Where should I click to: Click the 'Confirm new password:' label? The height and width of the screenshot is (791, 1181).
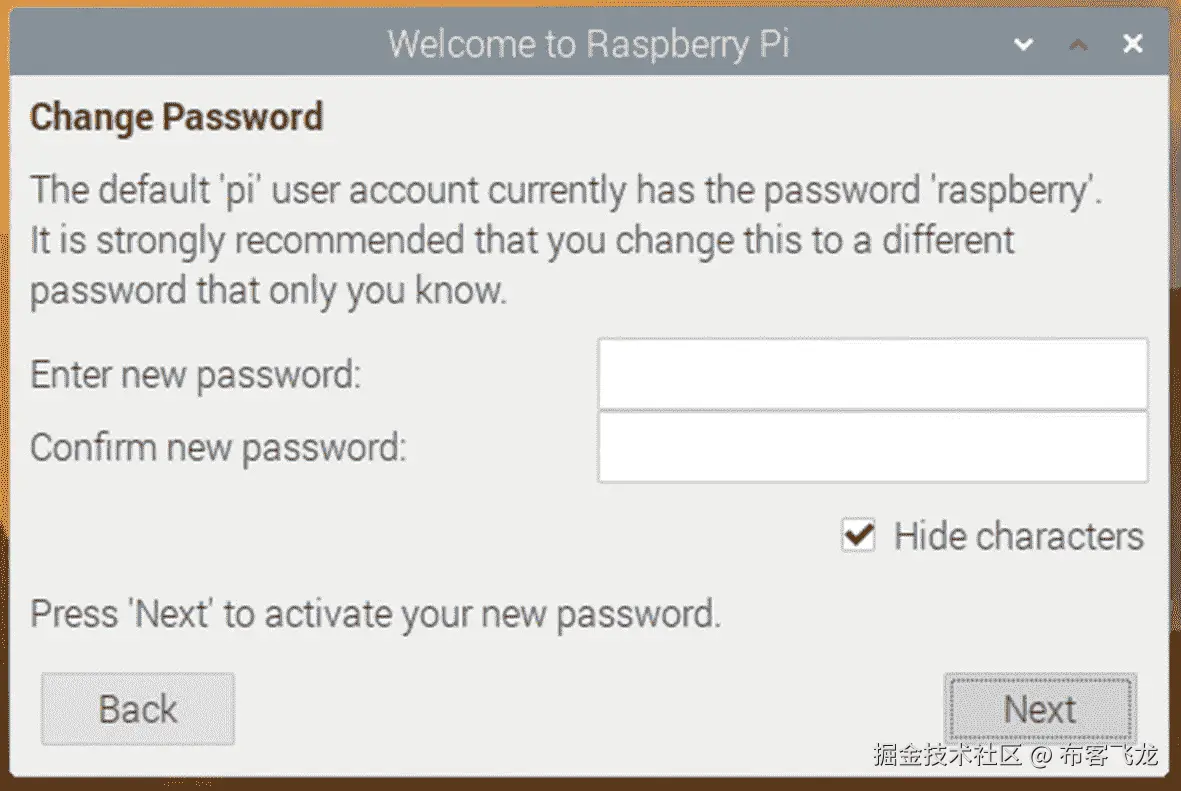218,448
